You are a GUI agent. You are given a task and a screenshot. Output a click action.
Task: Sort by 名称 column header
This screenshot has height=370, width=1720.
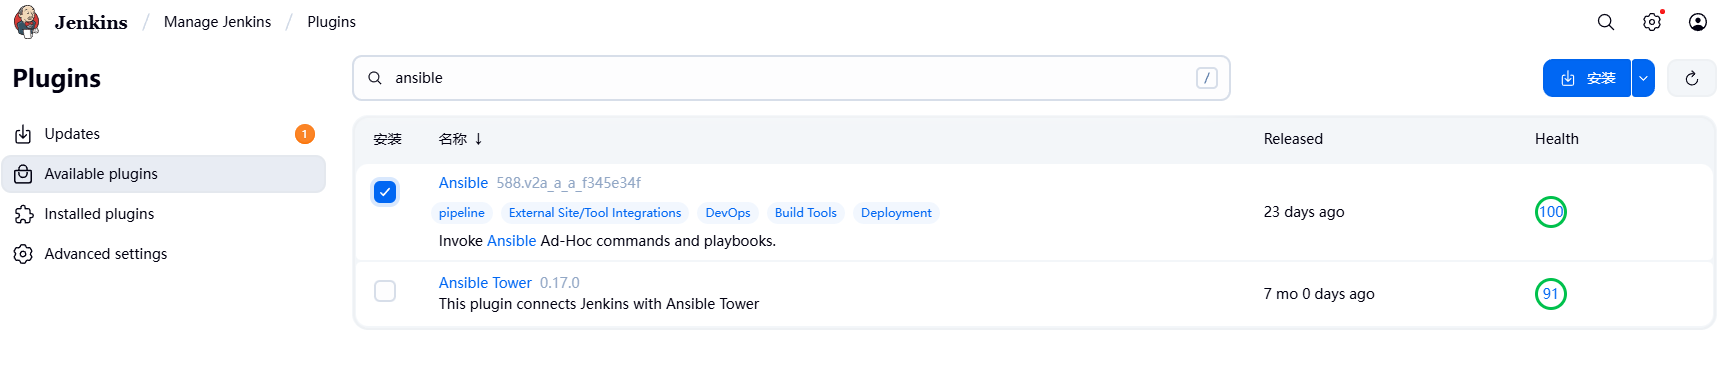click(x=460, y=139)
